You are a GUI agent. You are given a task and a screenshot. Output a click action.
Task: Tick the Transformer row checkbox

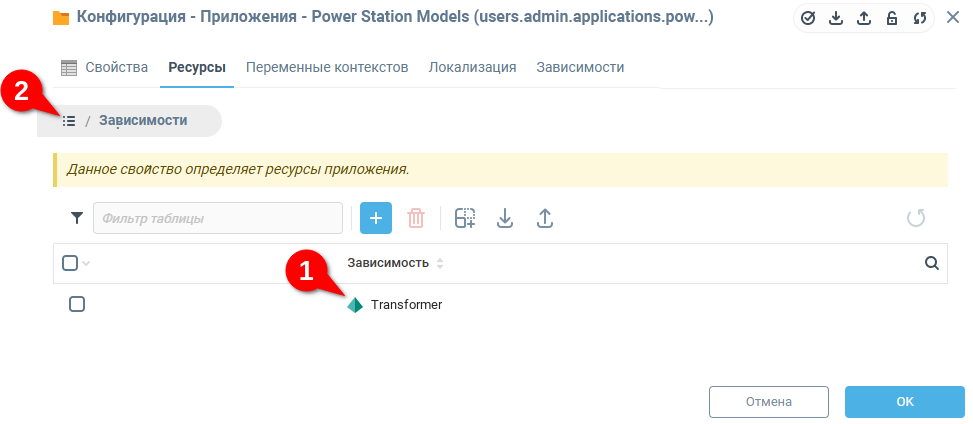[x=77, y=304]
